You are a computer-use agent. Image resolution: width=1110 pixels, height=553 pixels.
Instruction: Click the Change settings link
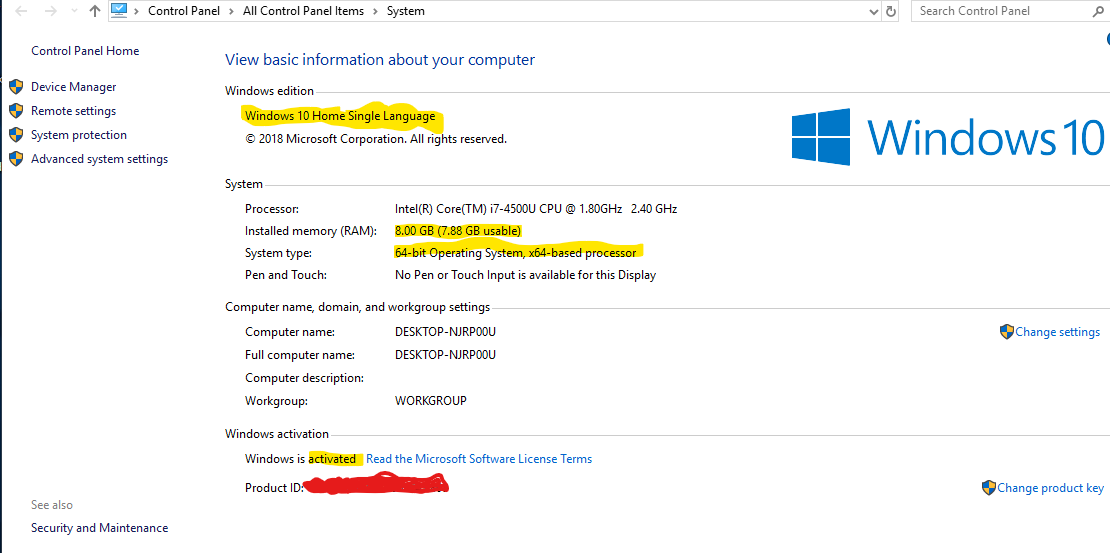[1058, 332]
